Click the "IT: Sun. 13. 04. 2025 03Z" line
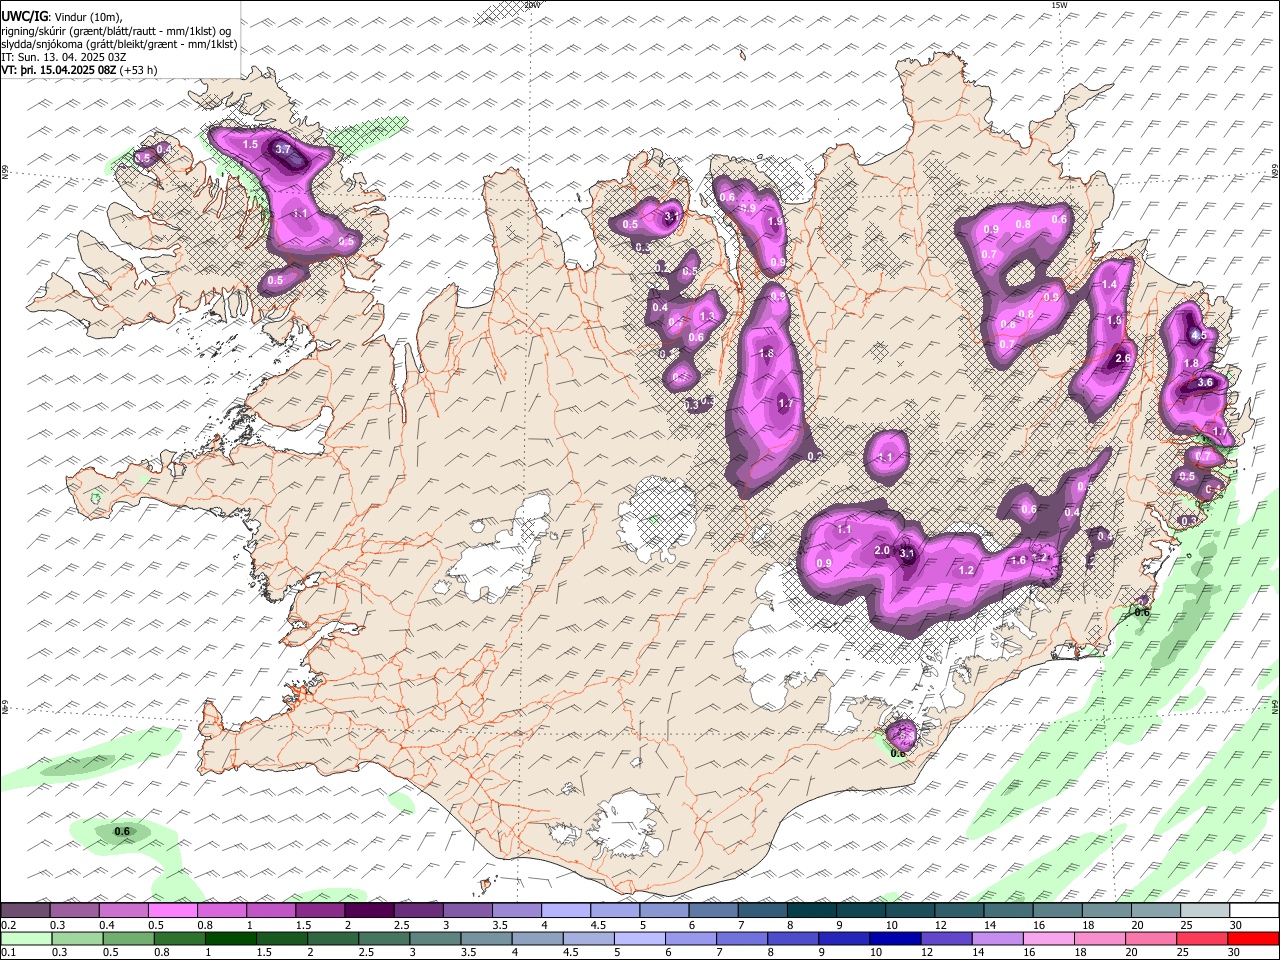1280x960 pixels. coord(64,57)
